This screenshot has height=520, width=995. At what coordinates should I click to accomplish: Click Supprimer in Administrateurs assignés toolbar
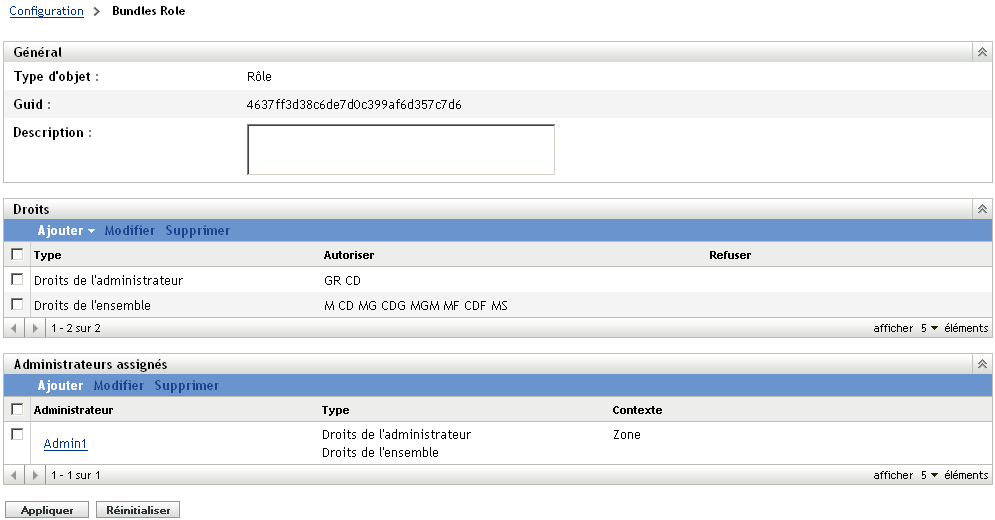click(x=187, y=385)
